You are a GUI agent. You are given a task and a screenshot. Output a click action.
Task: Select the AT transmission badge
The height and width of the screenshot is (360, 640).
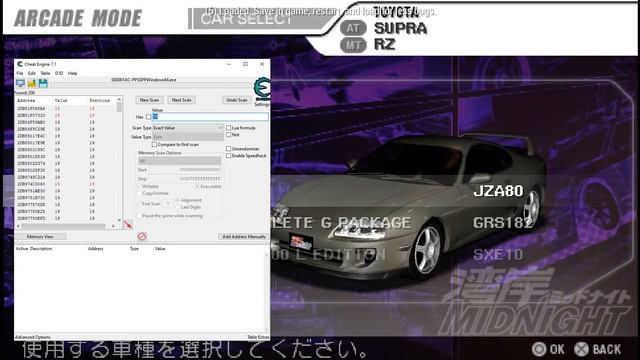pos(353,28)
